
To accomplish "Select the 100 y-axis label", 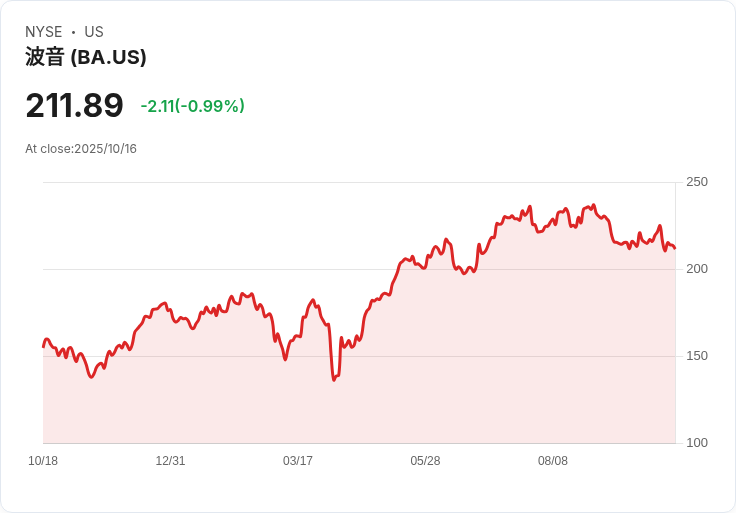I will click(696, 443).
